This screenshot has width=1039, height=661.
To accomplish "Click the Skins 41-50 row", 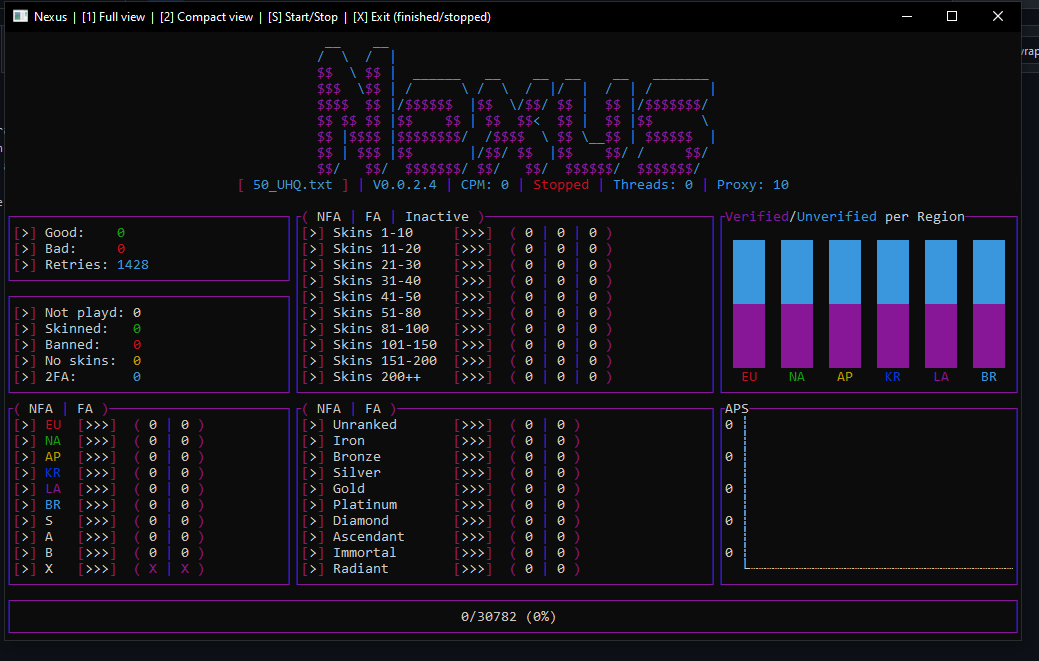I will click(457, 297).
